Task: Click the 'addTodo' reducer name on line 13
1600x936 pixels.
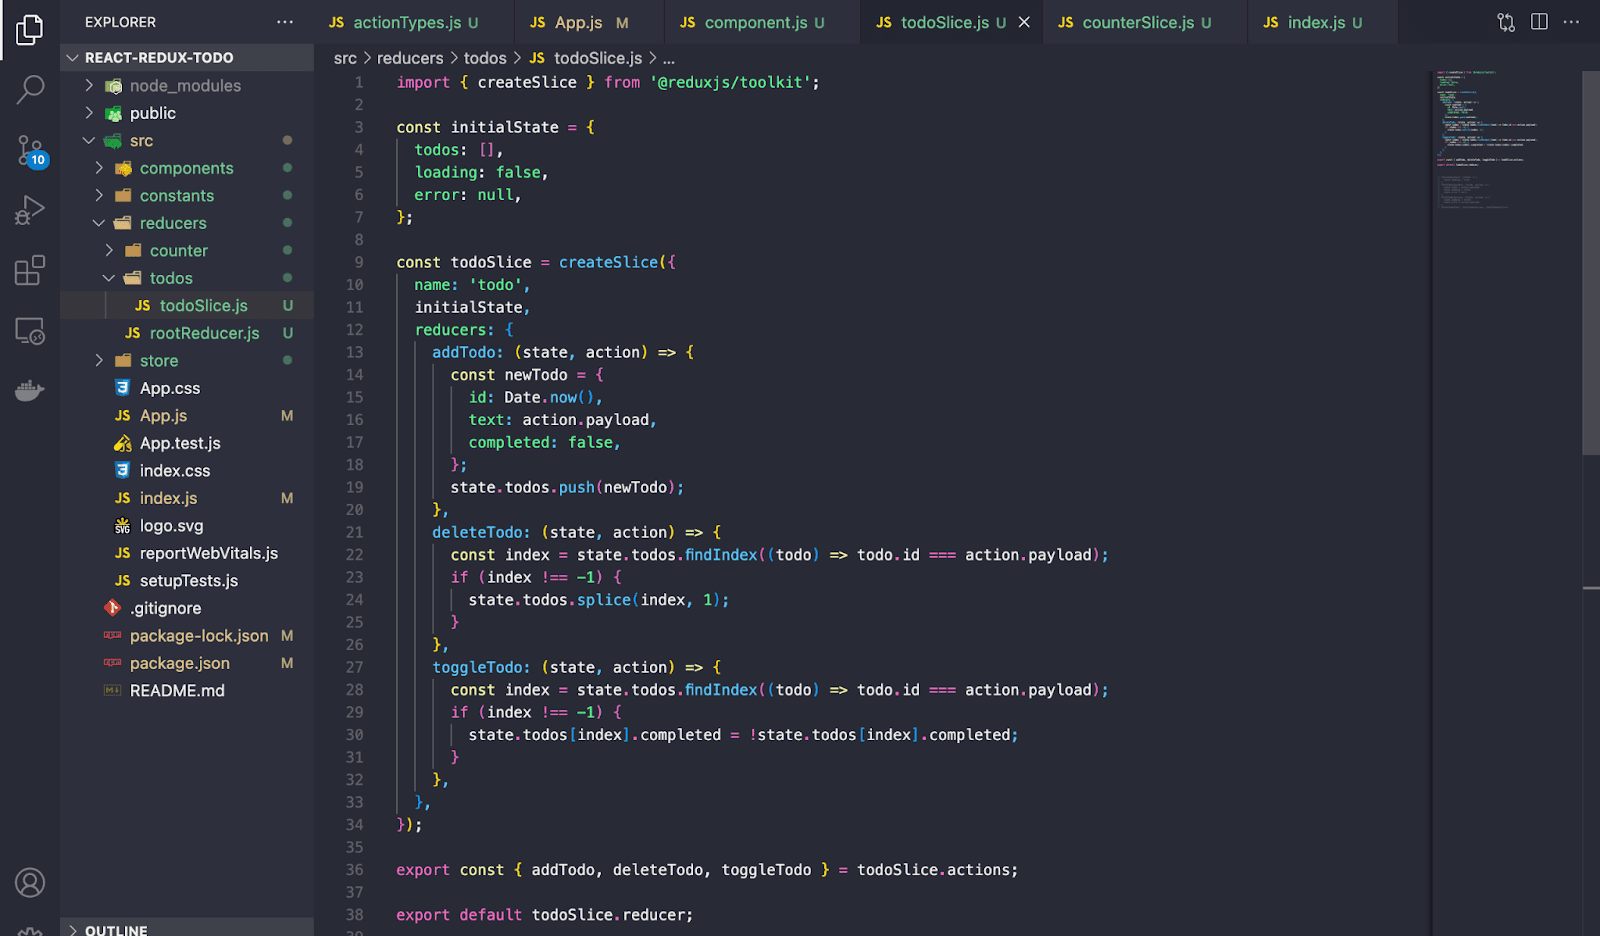Action: click(464, 352)
